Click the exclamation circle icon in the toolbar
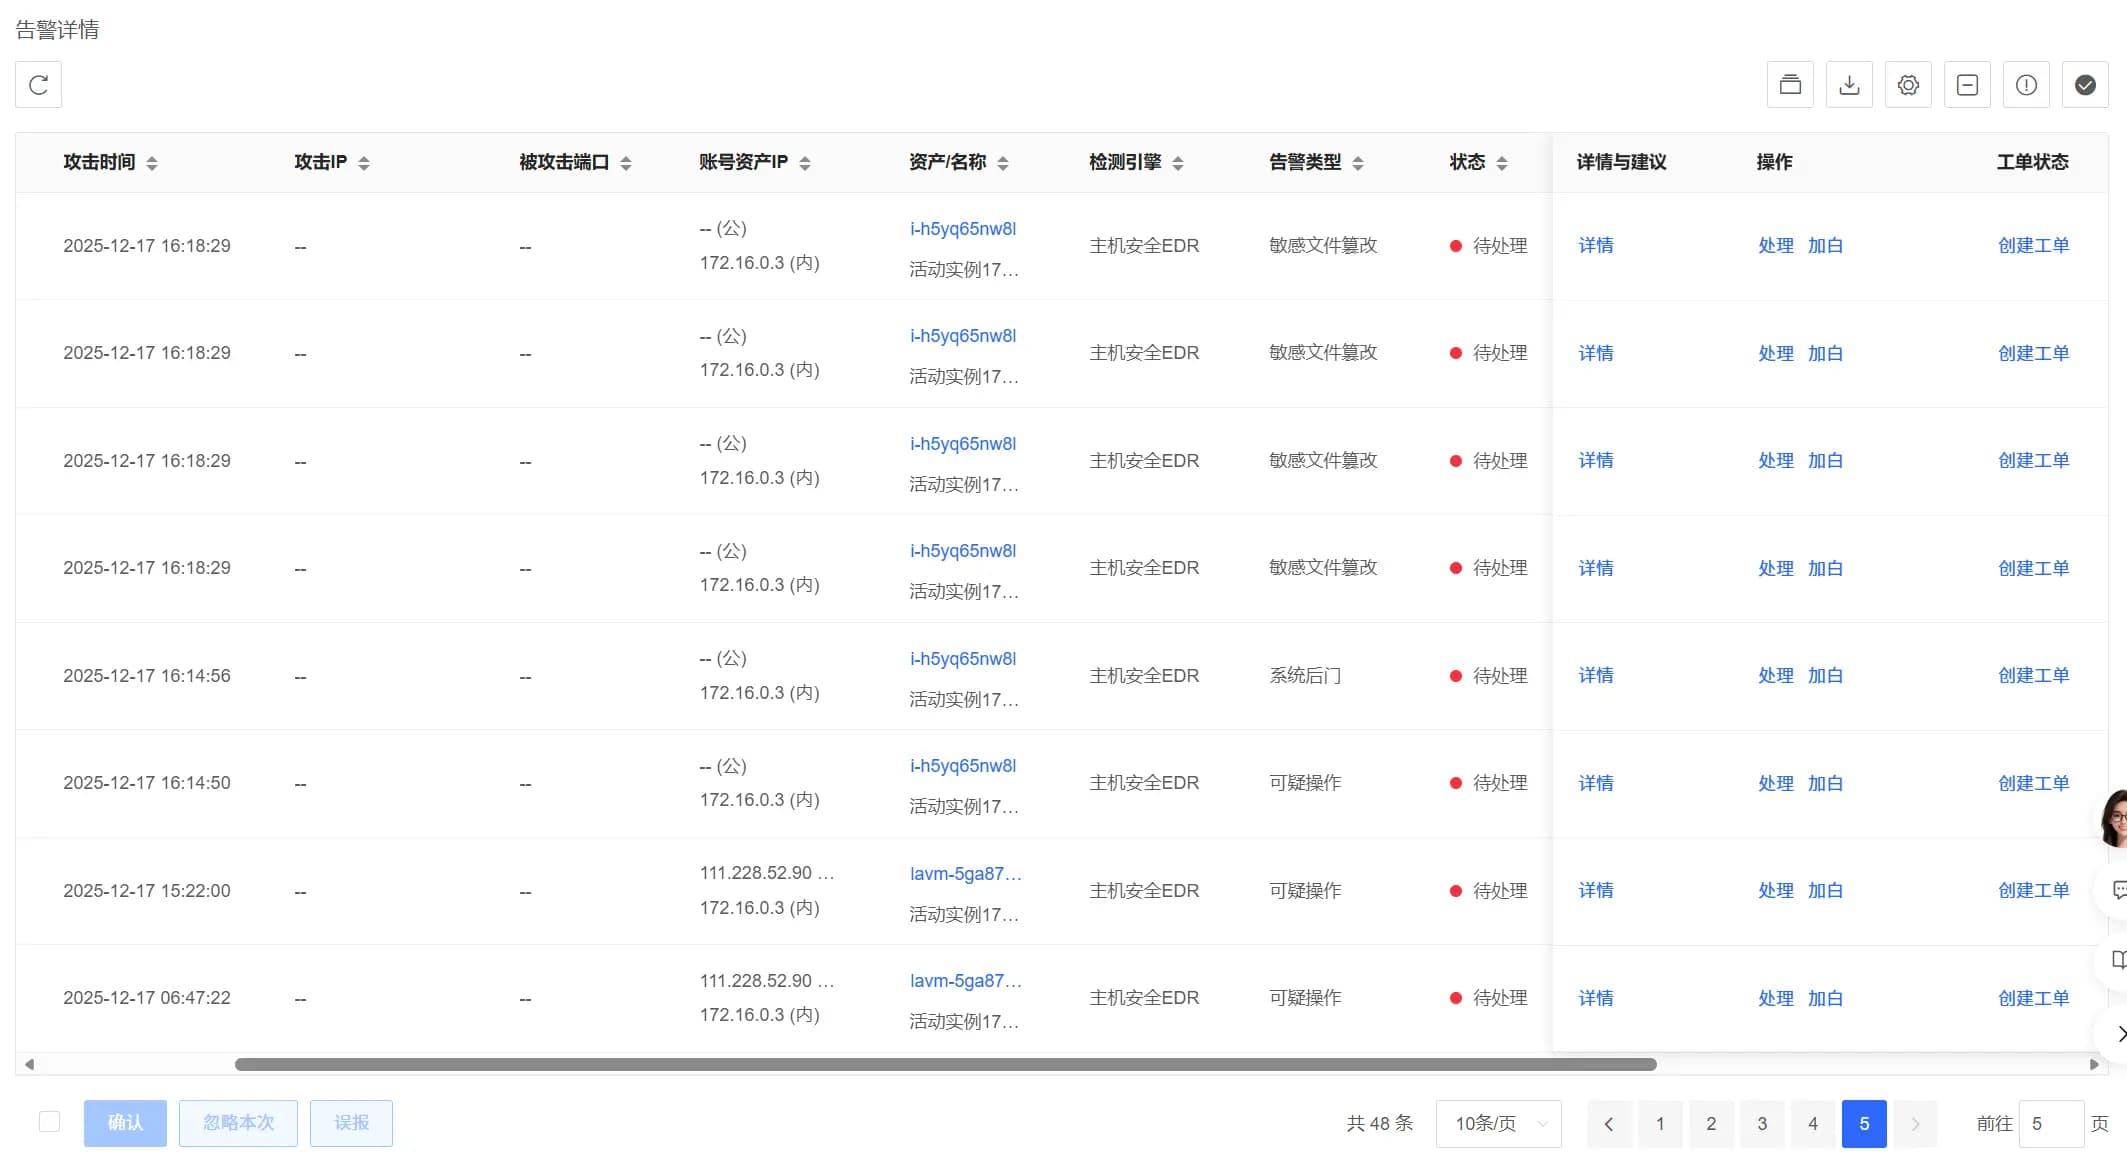Viewport: 2127px width, 1175px height. [x=2026, y=84]
